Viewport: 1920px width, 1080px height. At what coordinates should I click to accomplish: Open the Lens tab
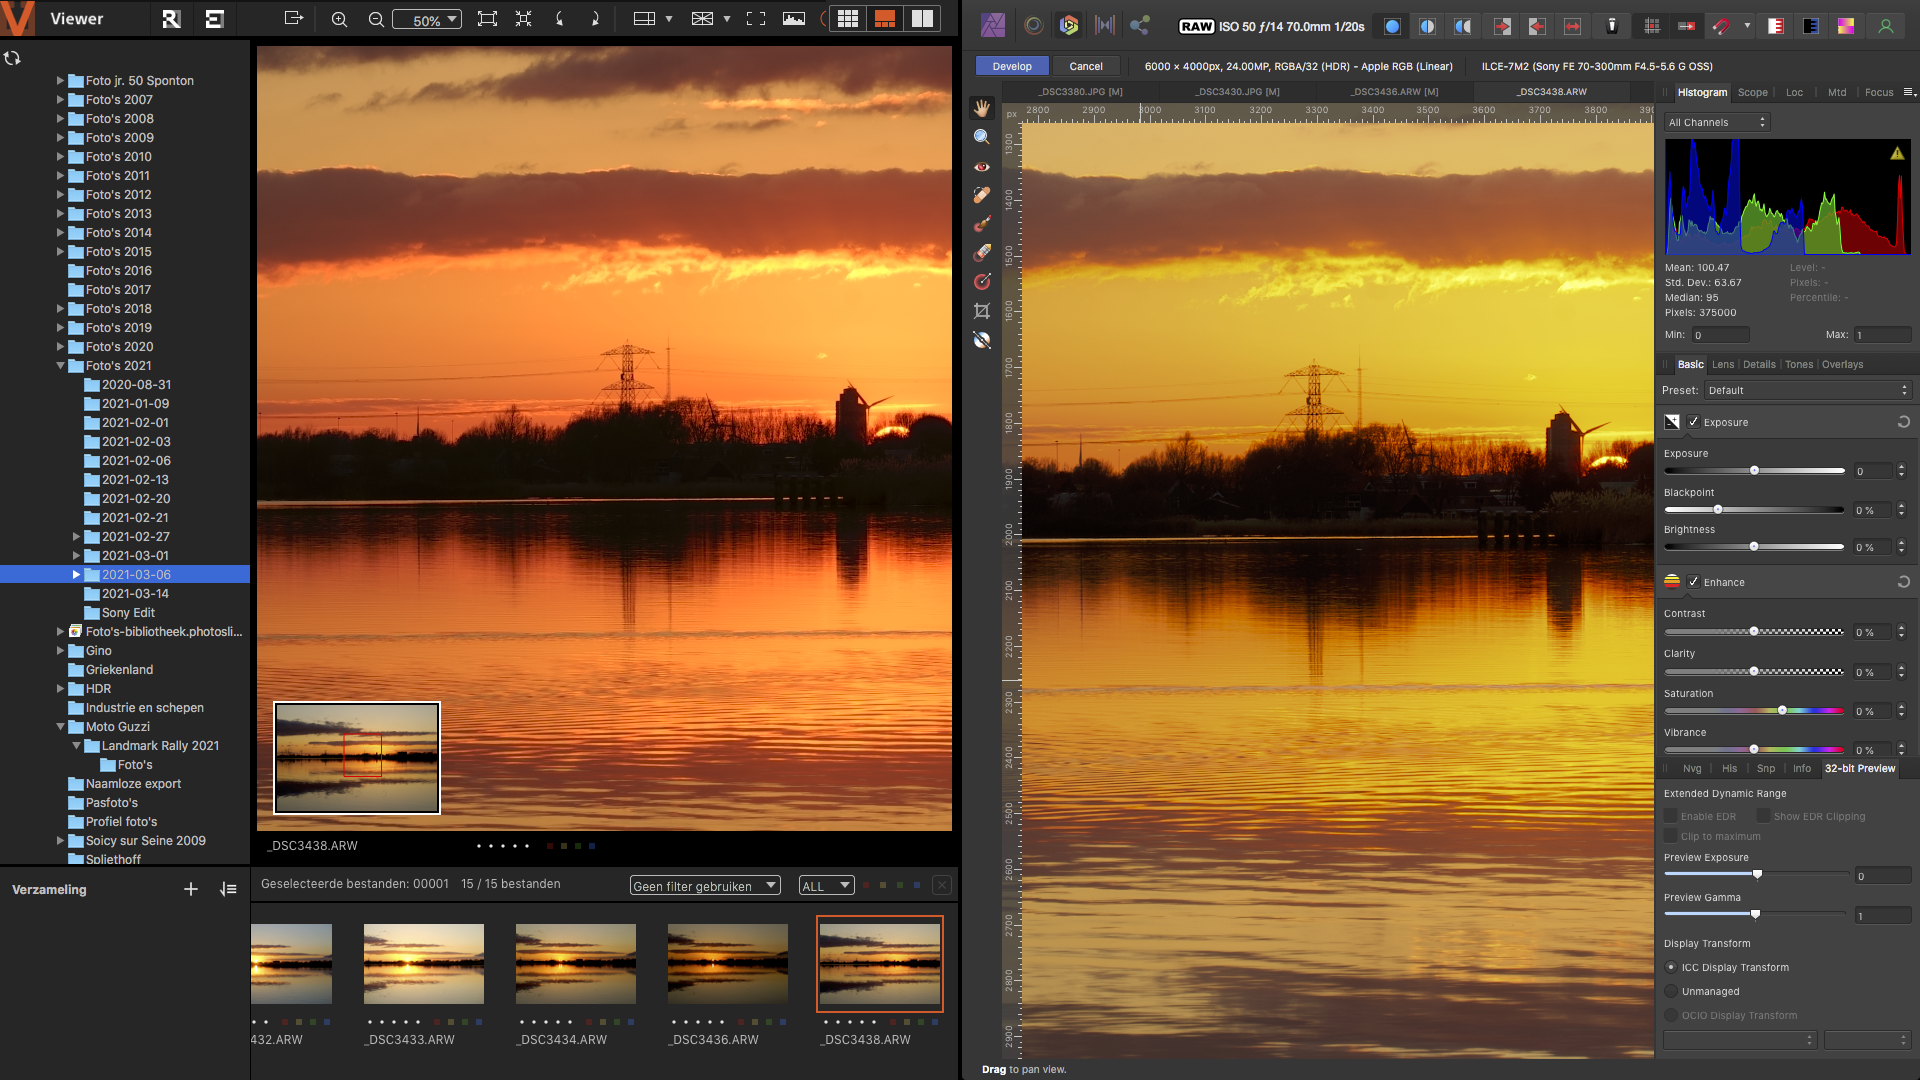1723,364
